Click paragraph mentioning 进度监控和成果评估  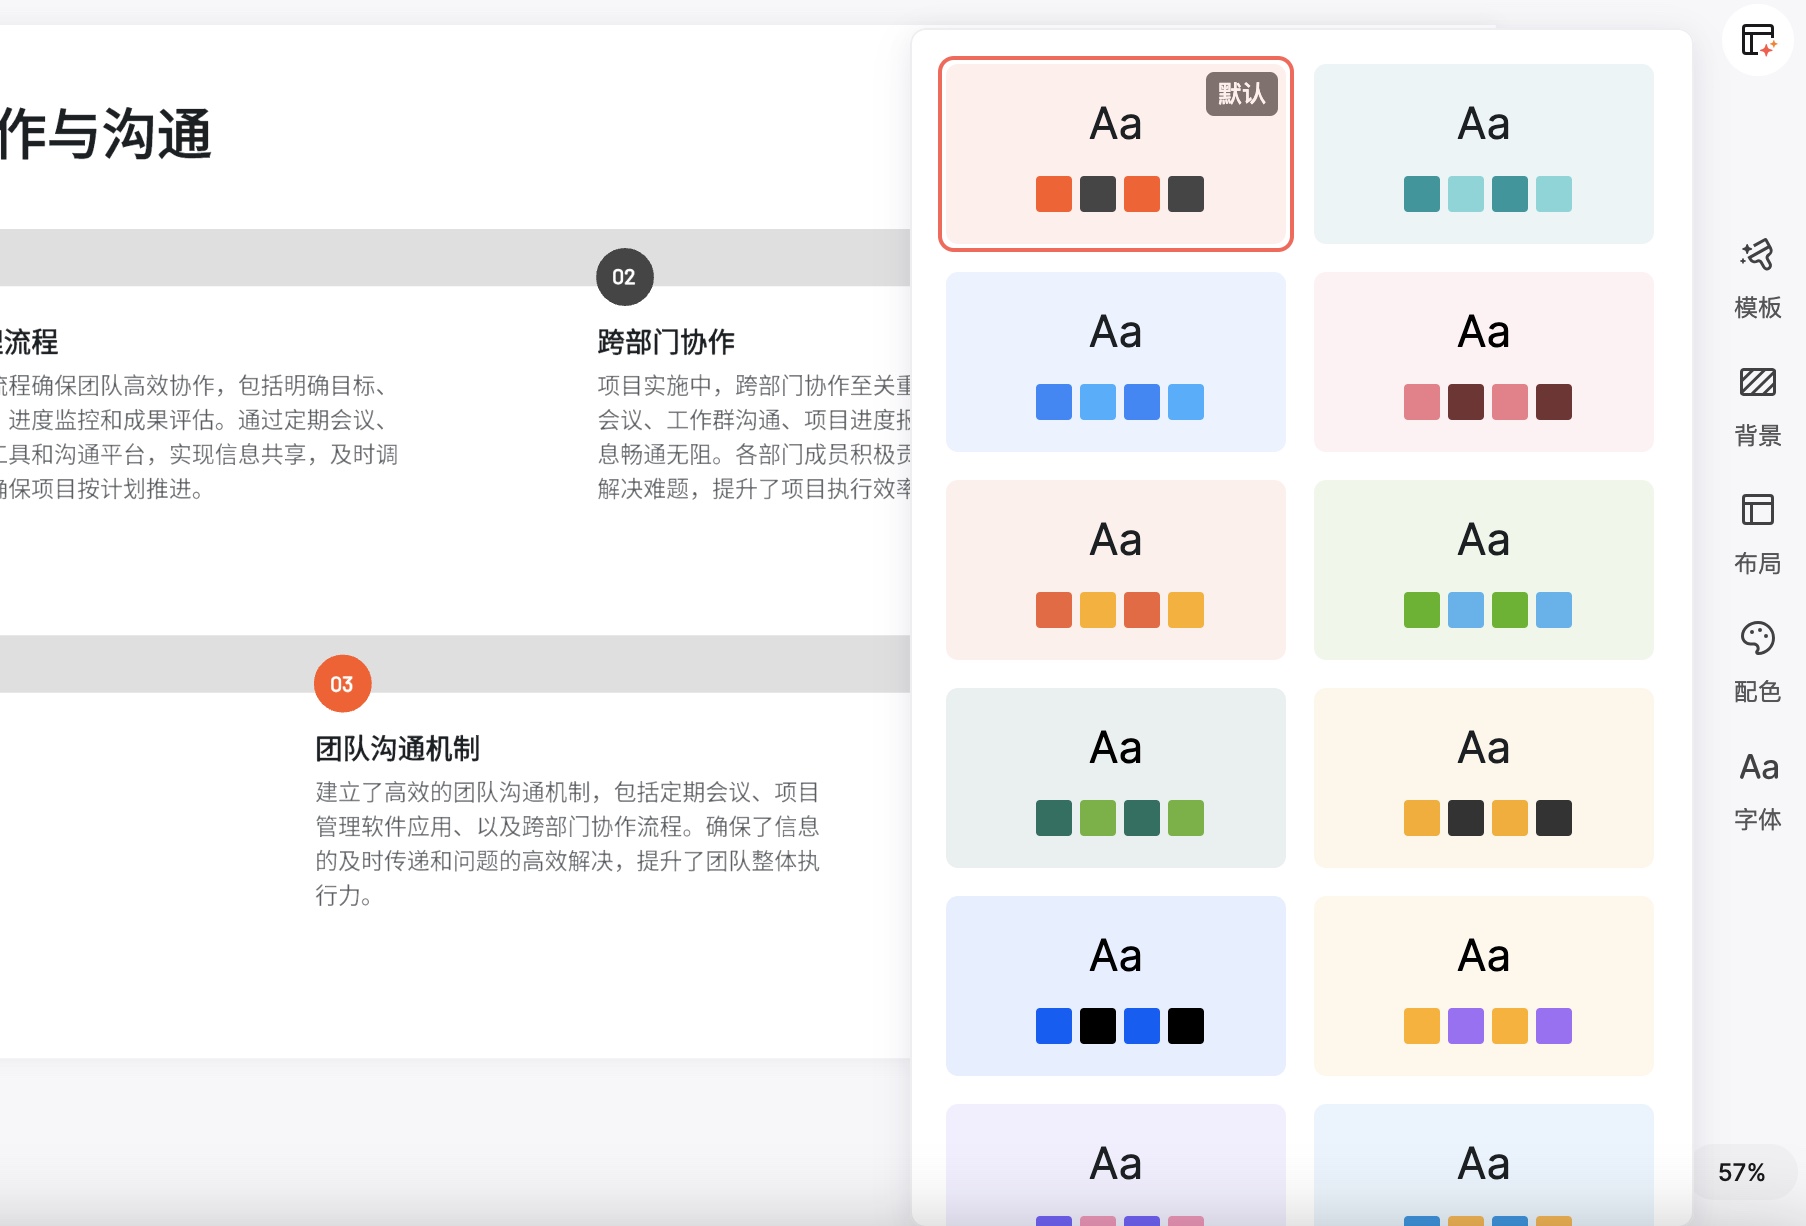point(199,437)
